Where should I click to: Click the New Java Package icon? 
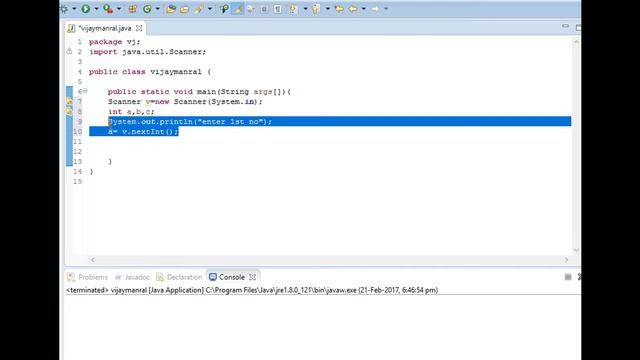click(133, 9)
